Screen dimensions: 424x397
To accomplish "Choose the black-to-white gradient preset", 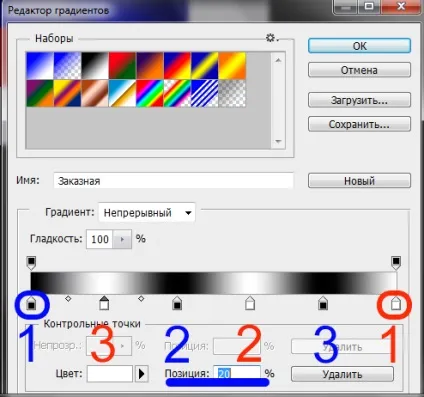I will [95, 66].
